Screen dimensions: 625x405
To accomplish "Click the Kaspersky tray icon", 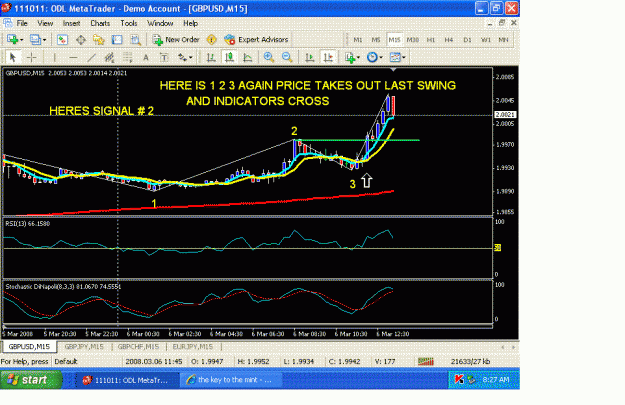I will pos(459,379).
